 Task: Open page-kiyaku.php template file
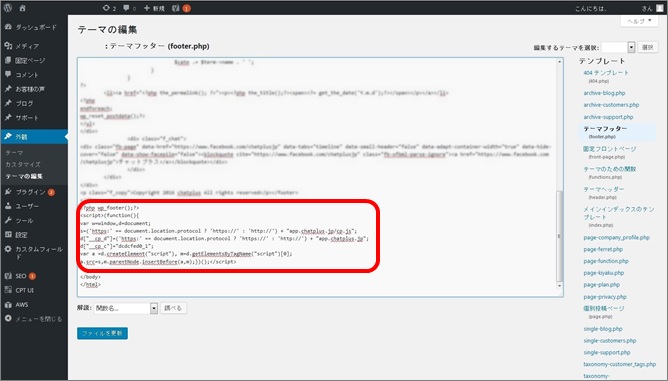[604, 273]
